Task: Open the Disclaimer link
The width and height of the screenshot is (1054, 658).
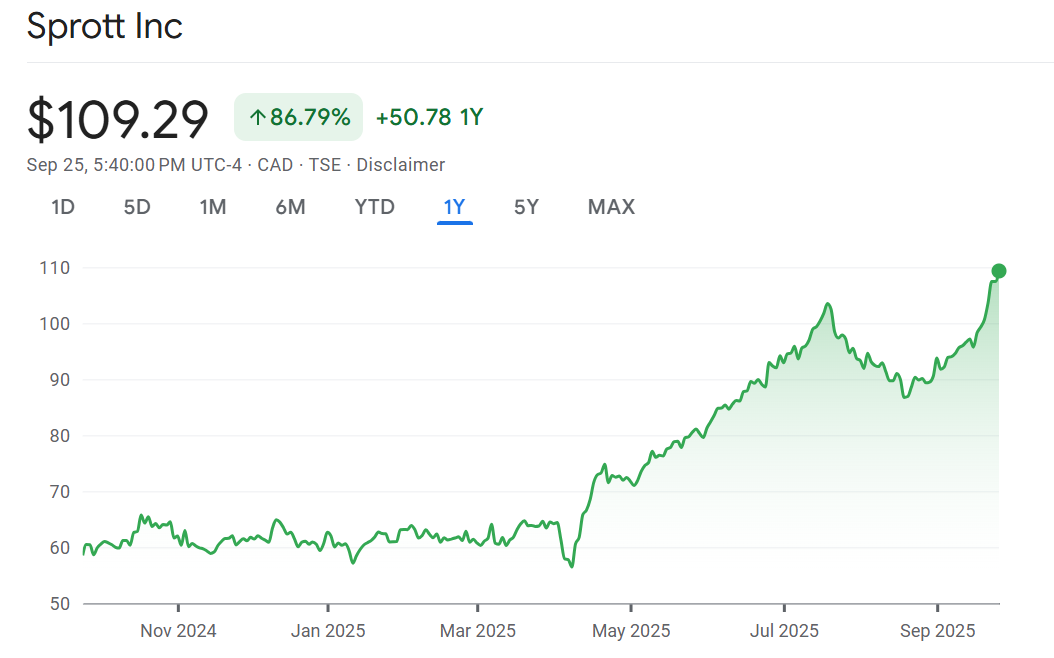Action: (400, 165)
